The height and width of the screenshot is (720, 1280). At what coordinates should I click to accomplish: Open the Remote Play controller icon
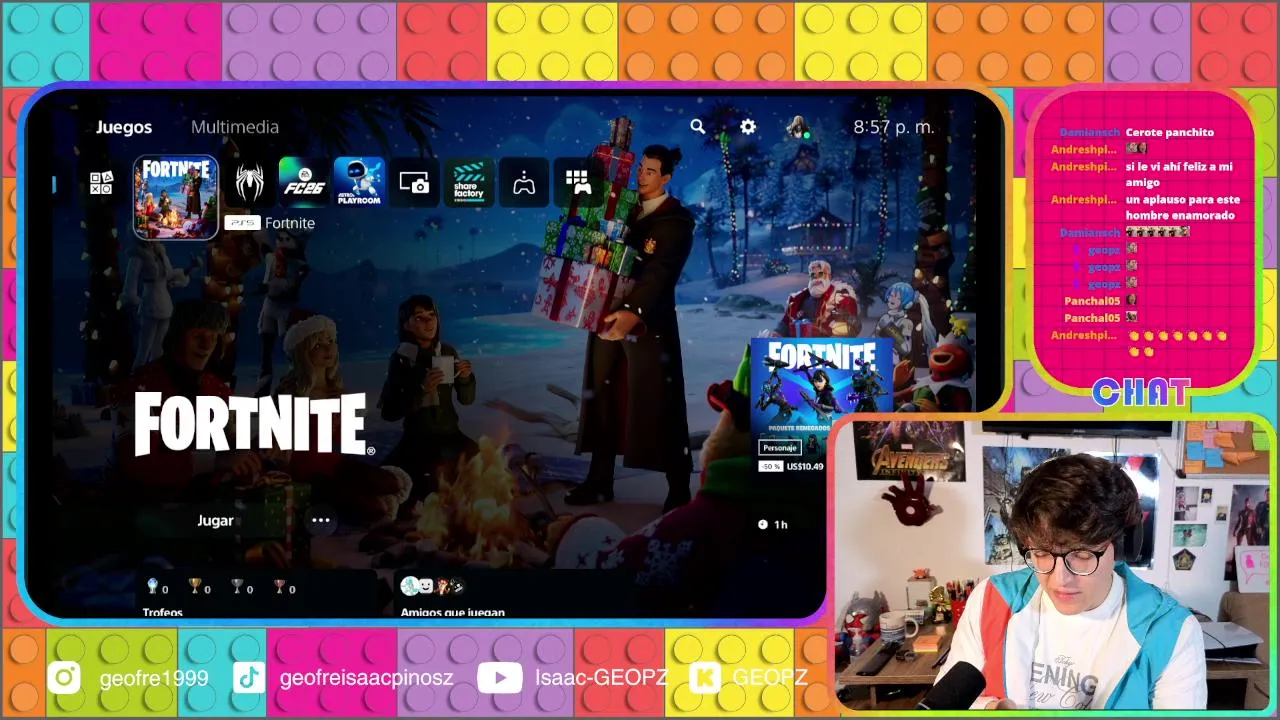(524, 182)
